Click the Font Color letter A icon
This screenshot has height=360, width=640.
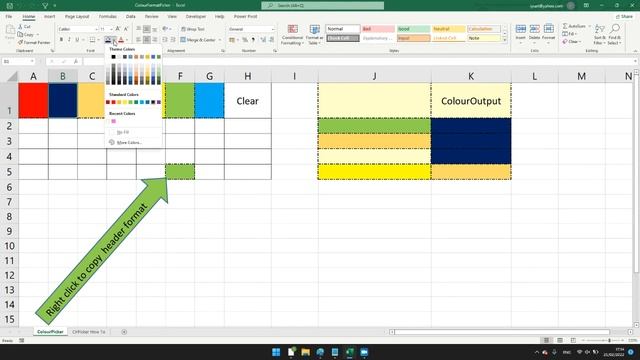[121, 40]
